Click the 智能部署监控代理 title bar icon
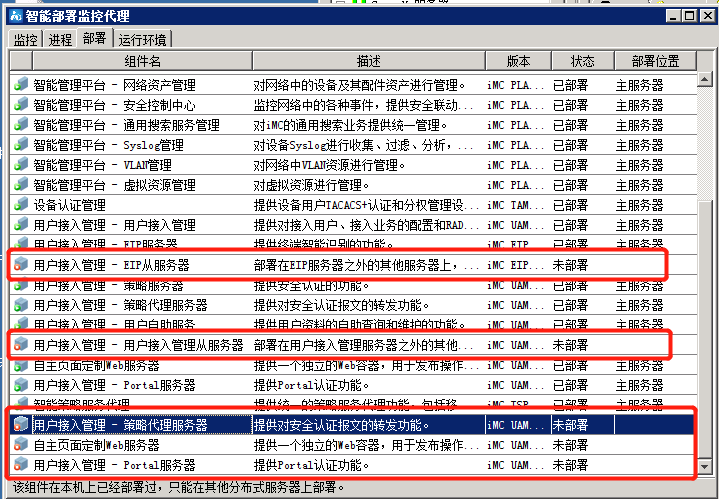719x499 pixels. [16, 16]
